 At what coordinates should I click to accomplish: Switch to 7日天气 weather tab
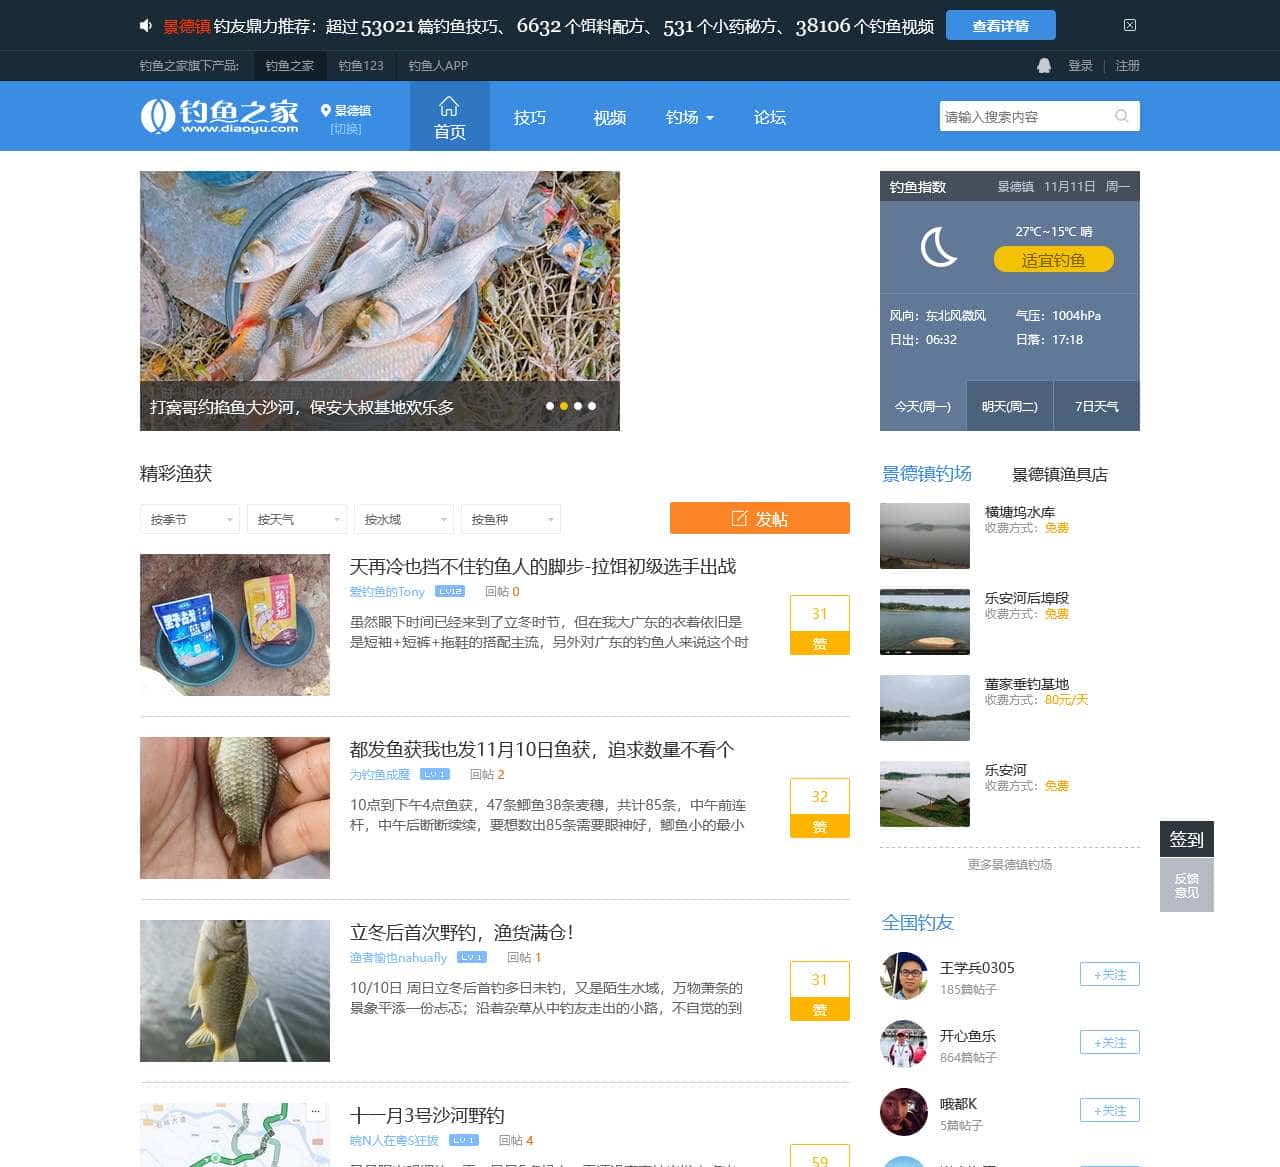coord(1097,407)
